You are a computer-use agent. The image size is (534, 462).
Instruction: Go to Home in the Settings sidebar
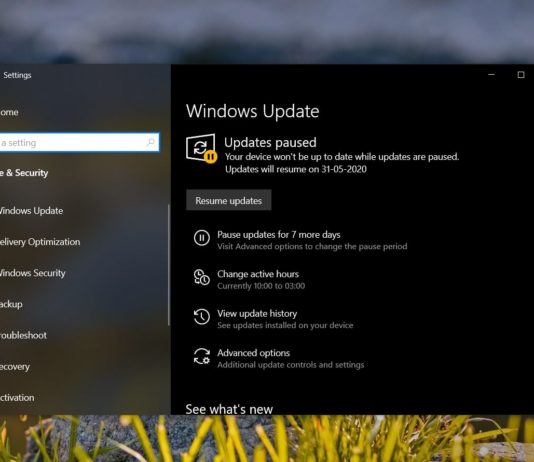tap(9, 112)
